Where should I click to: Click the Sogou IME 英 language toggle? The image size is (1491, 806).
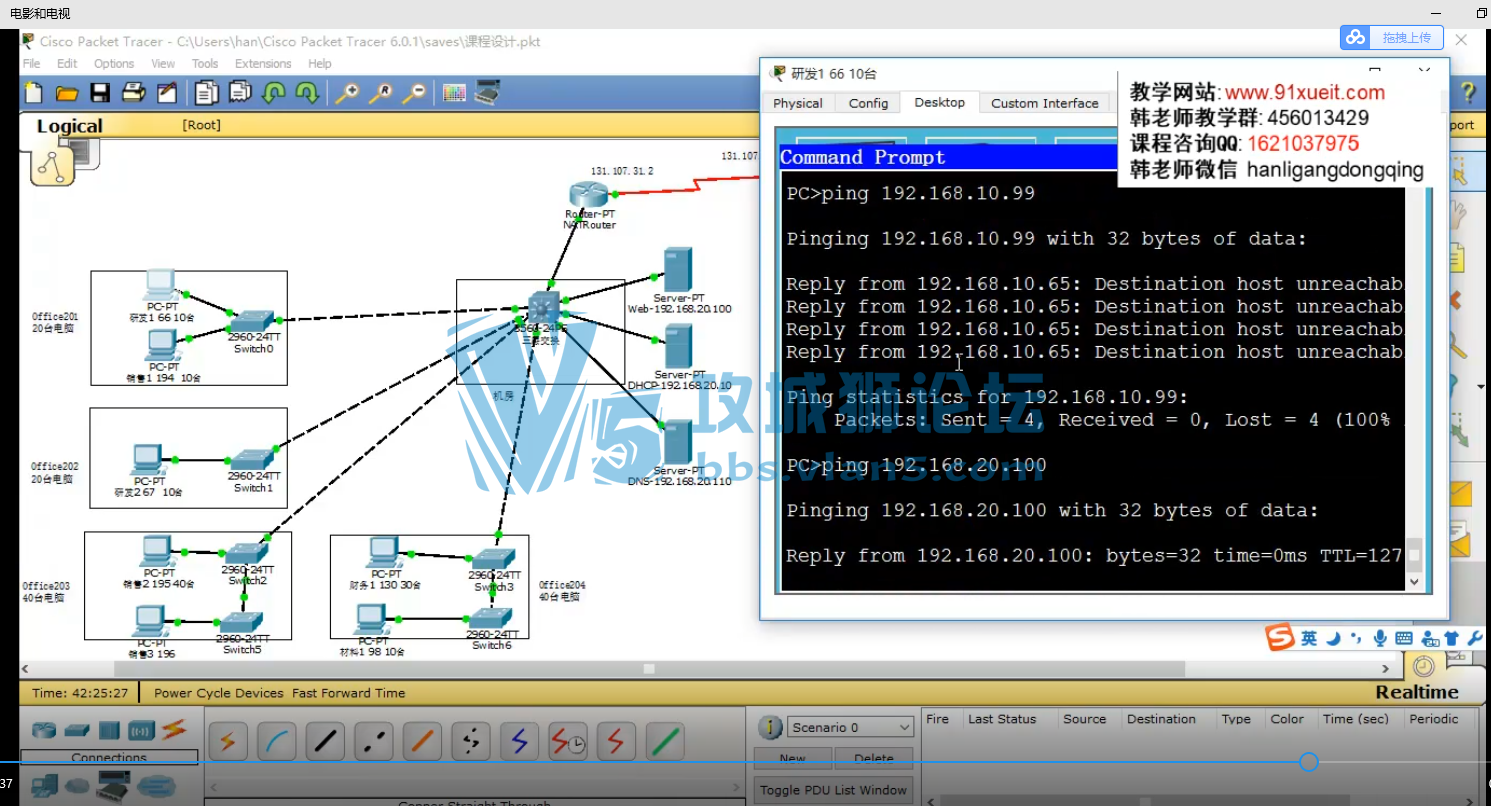(x=1309, y=638)
